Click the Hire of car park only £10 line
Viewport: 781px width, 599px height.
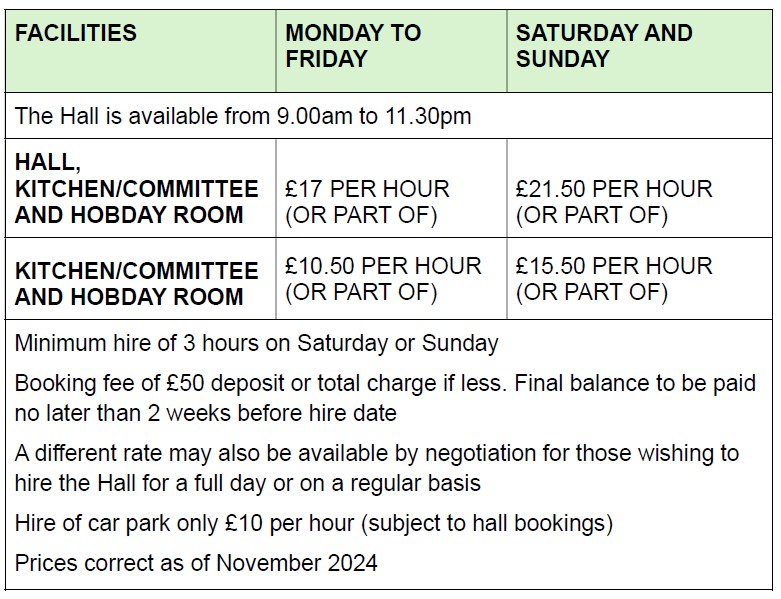[x=313, y=522]
